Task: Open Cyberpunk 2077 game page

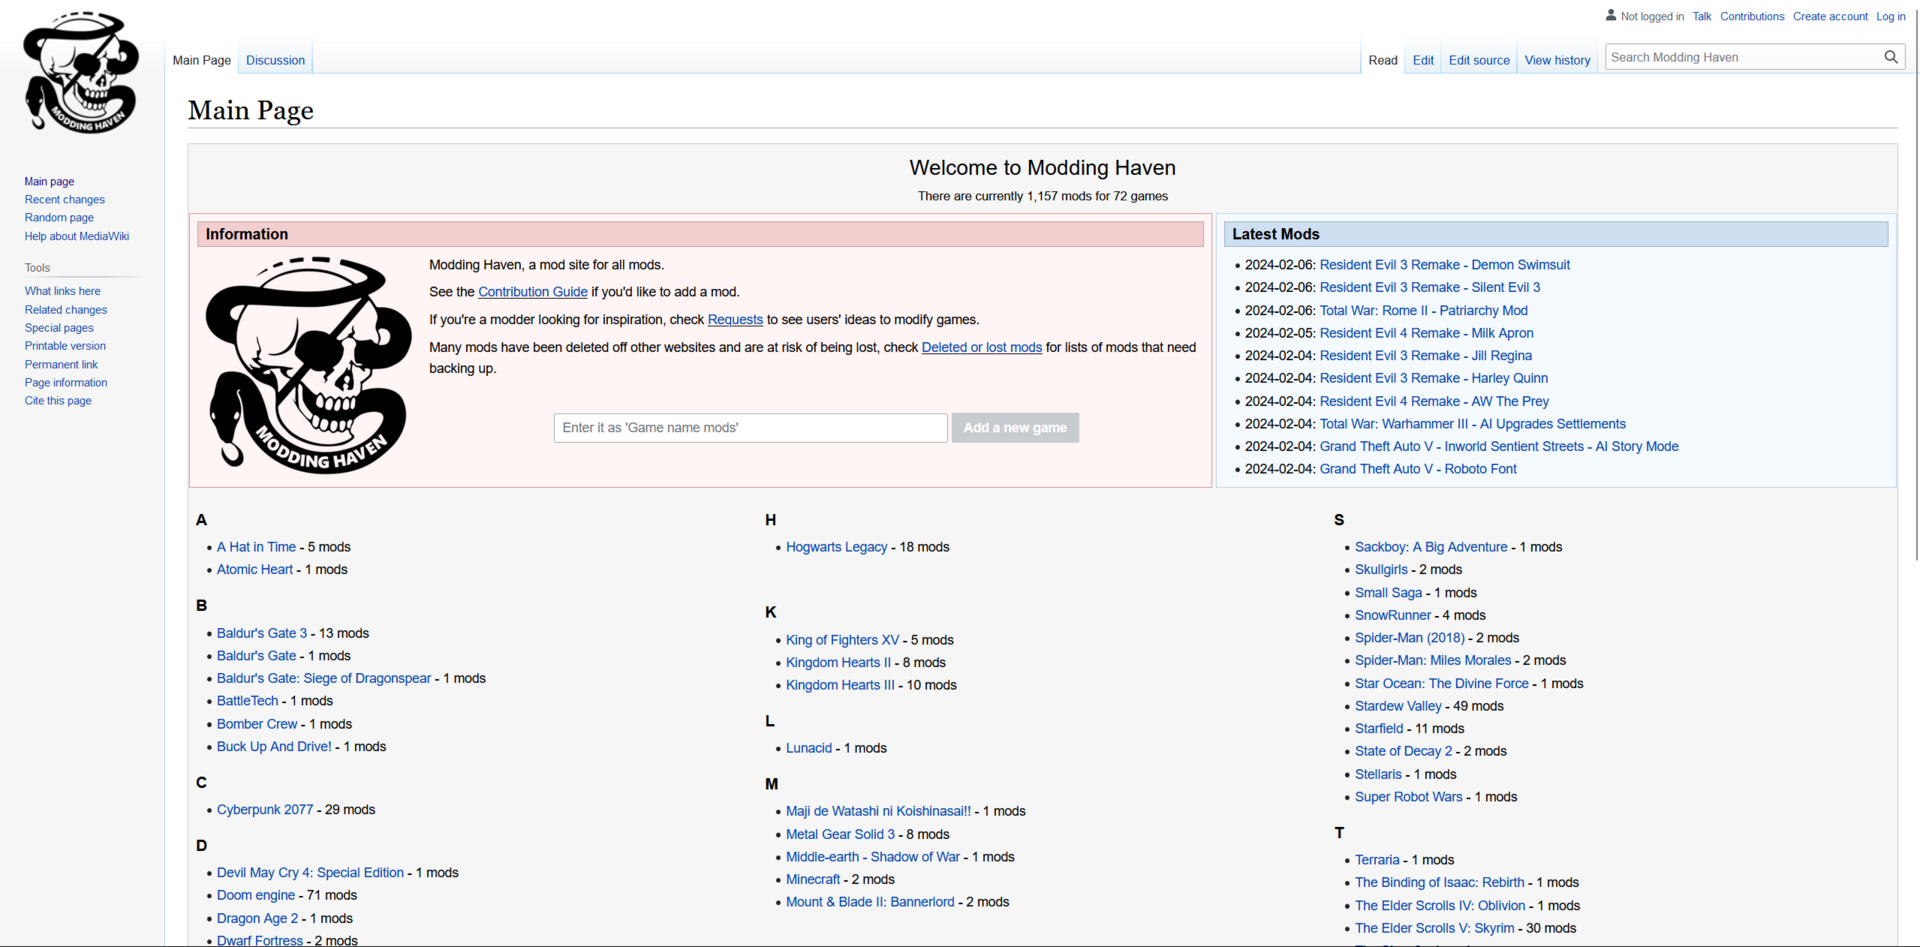Action: (265, 810)
